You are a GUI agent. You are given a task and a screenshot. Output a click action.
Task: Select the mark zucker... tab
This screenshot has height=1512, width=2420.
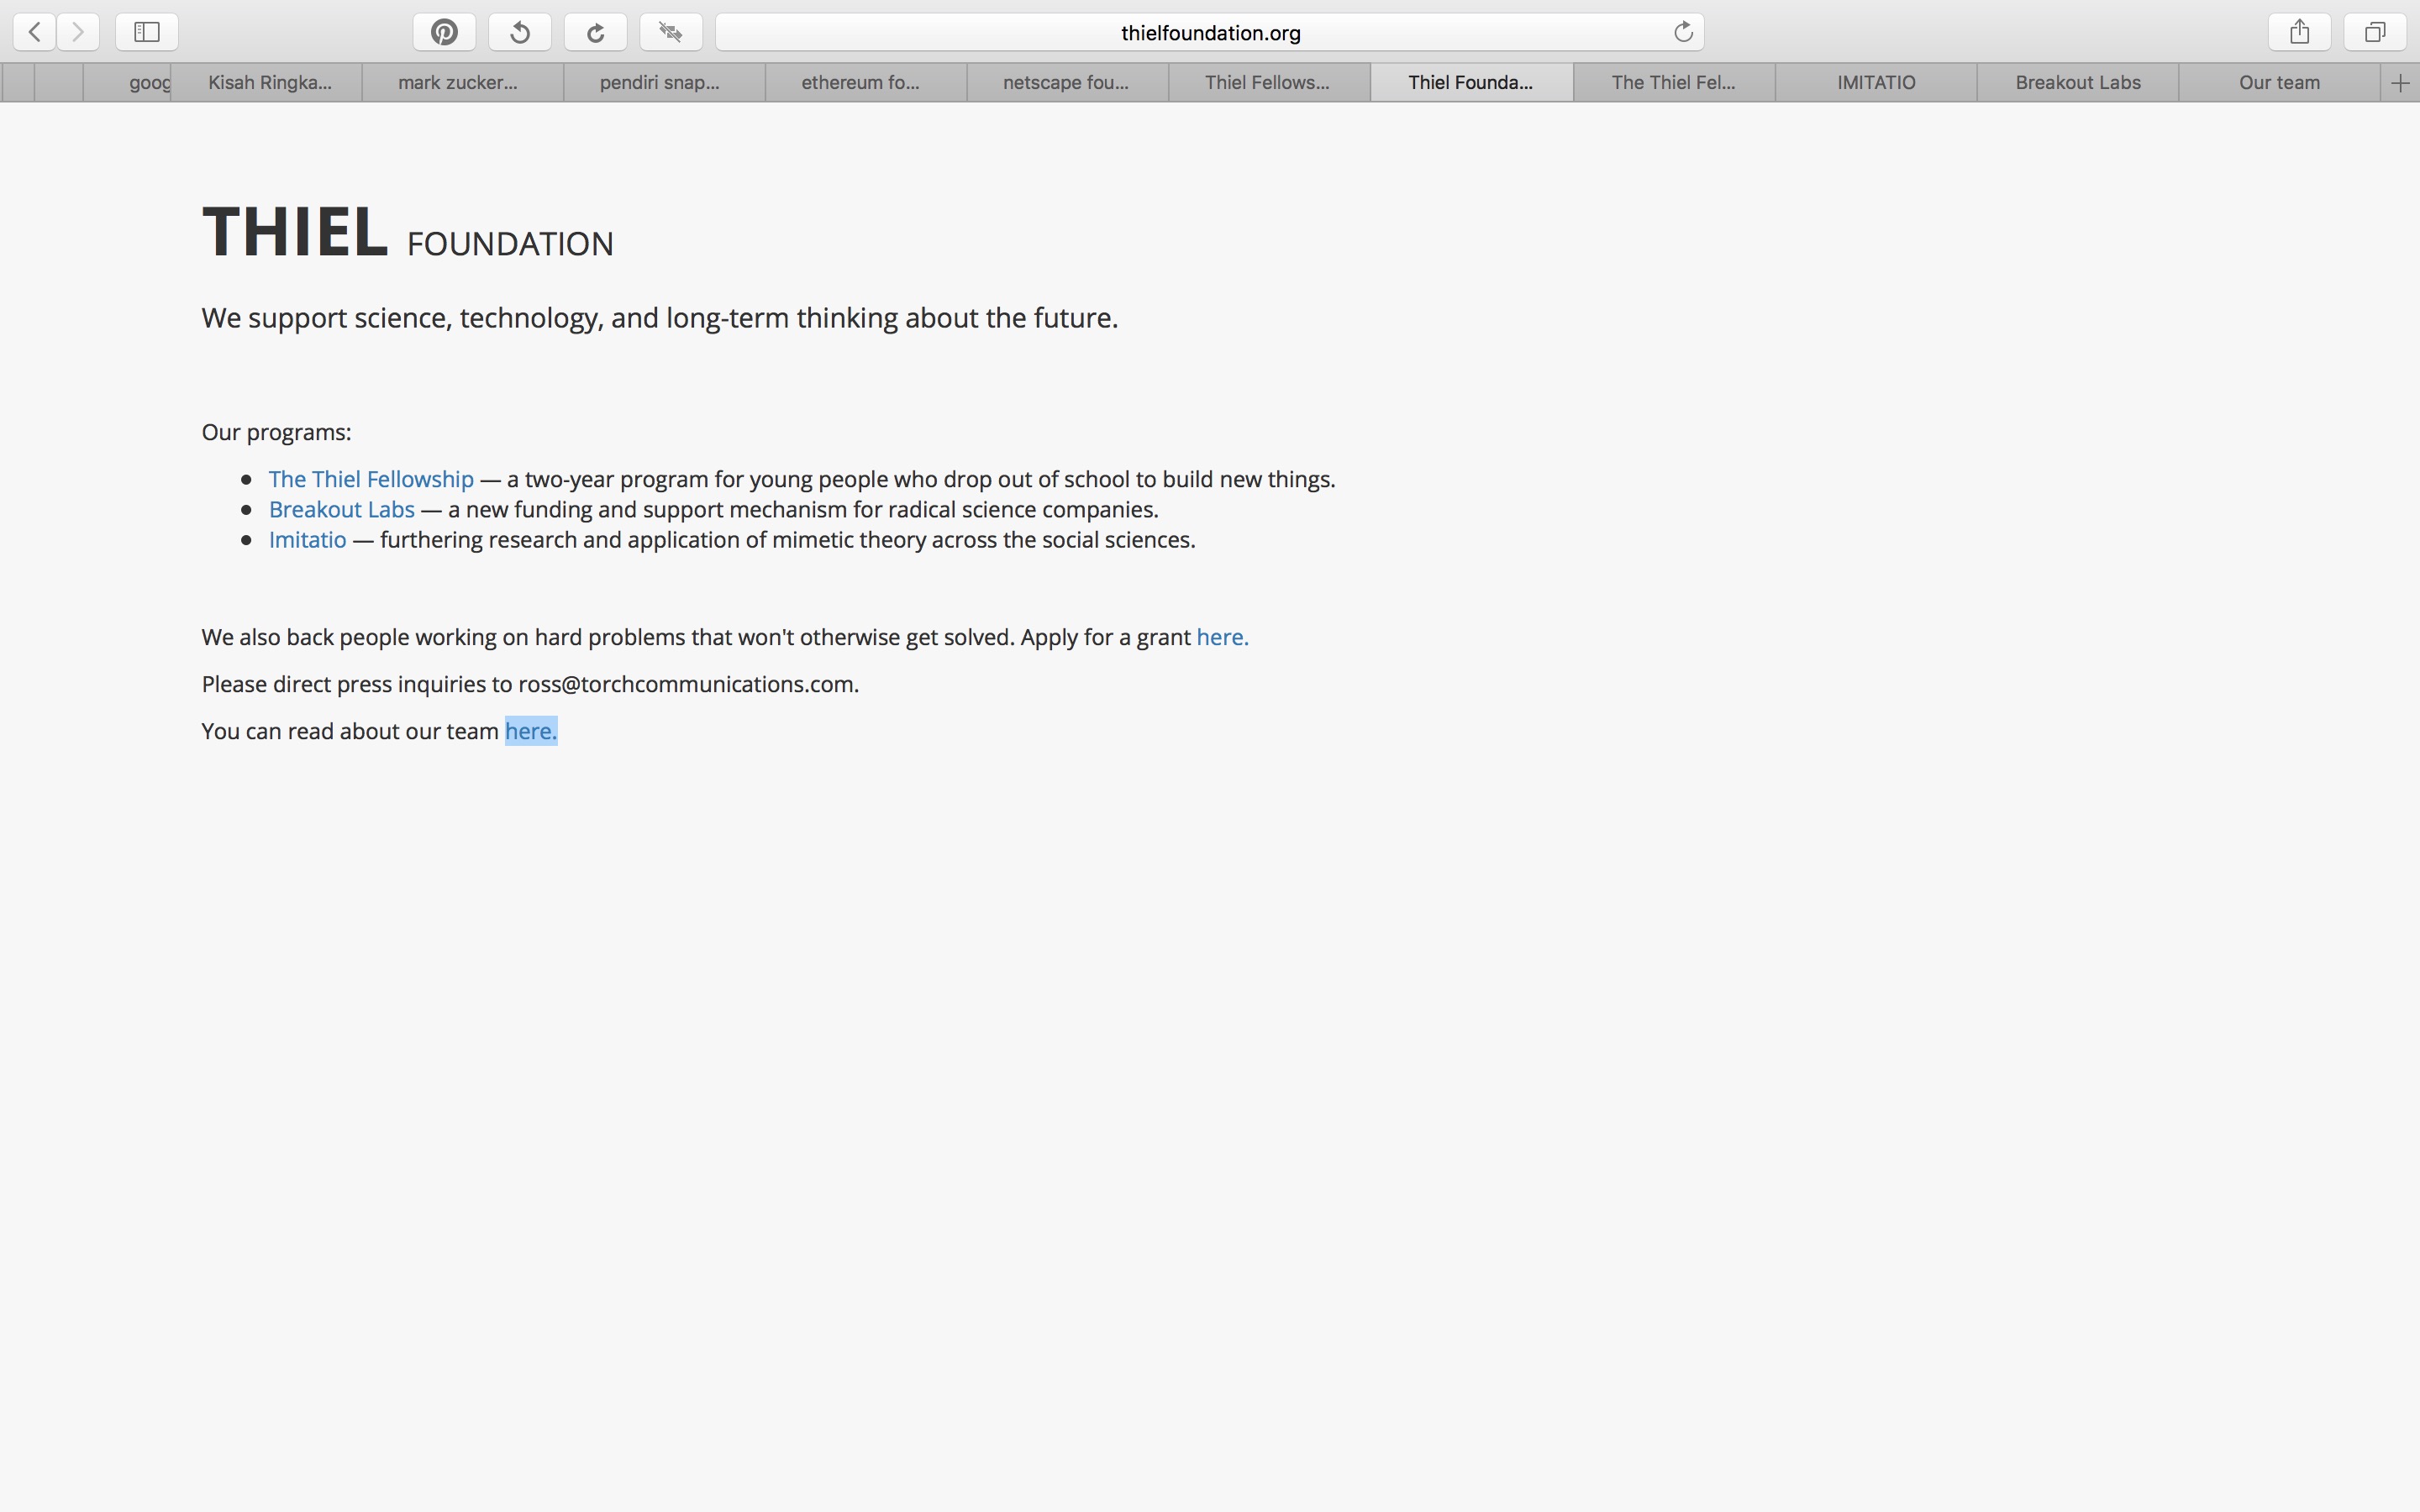(458, 83)
